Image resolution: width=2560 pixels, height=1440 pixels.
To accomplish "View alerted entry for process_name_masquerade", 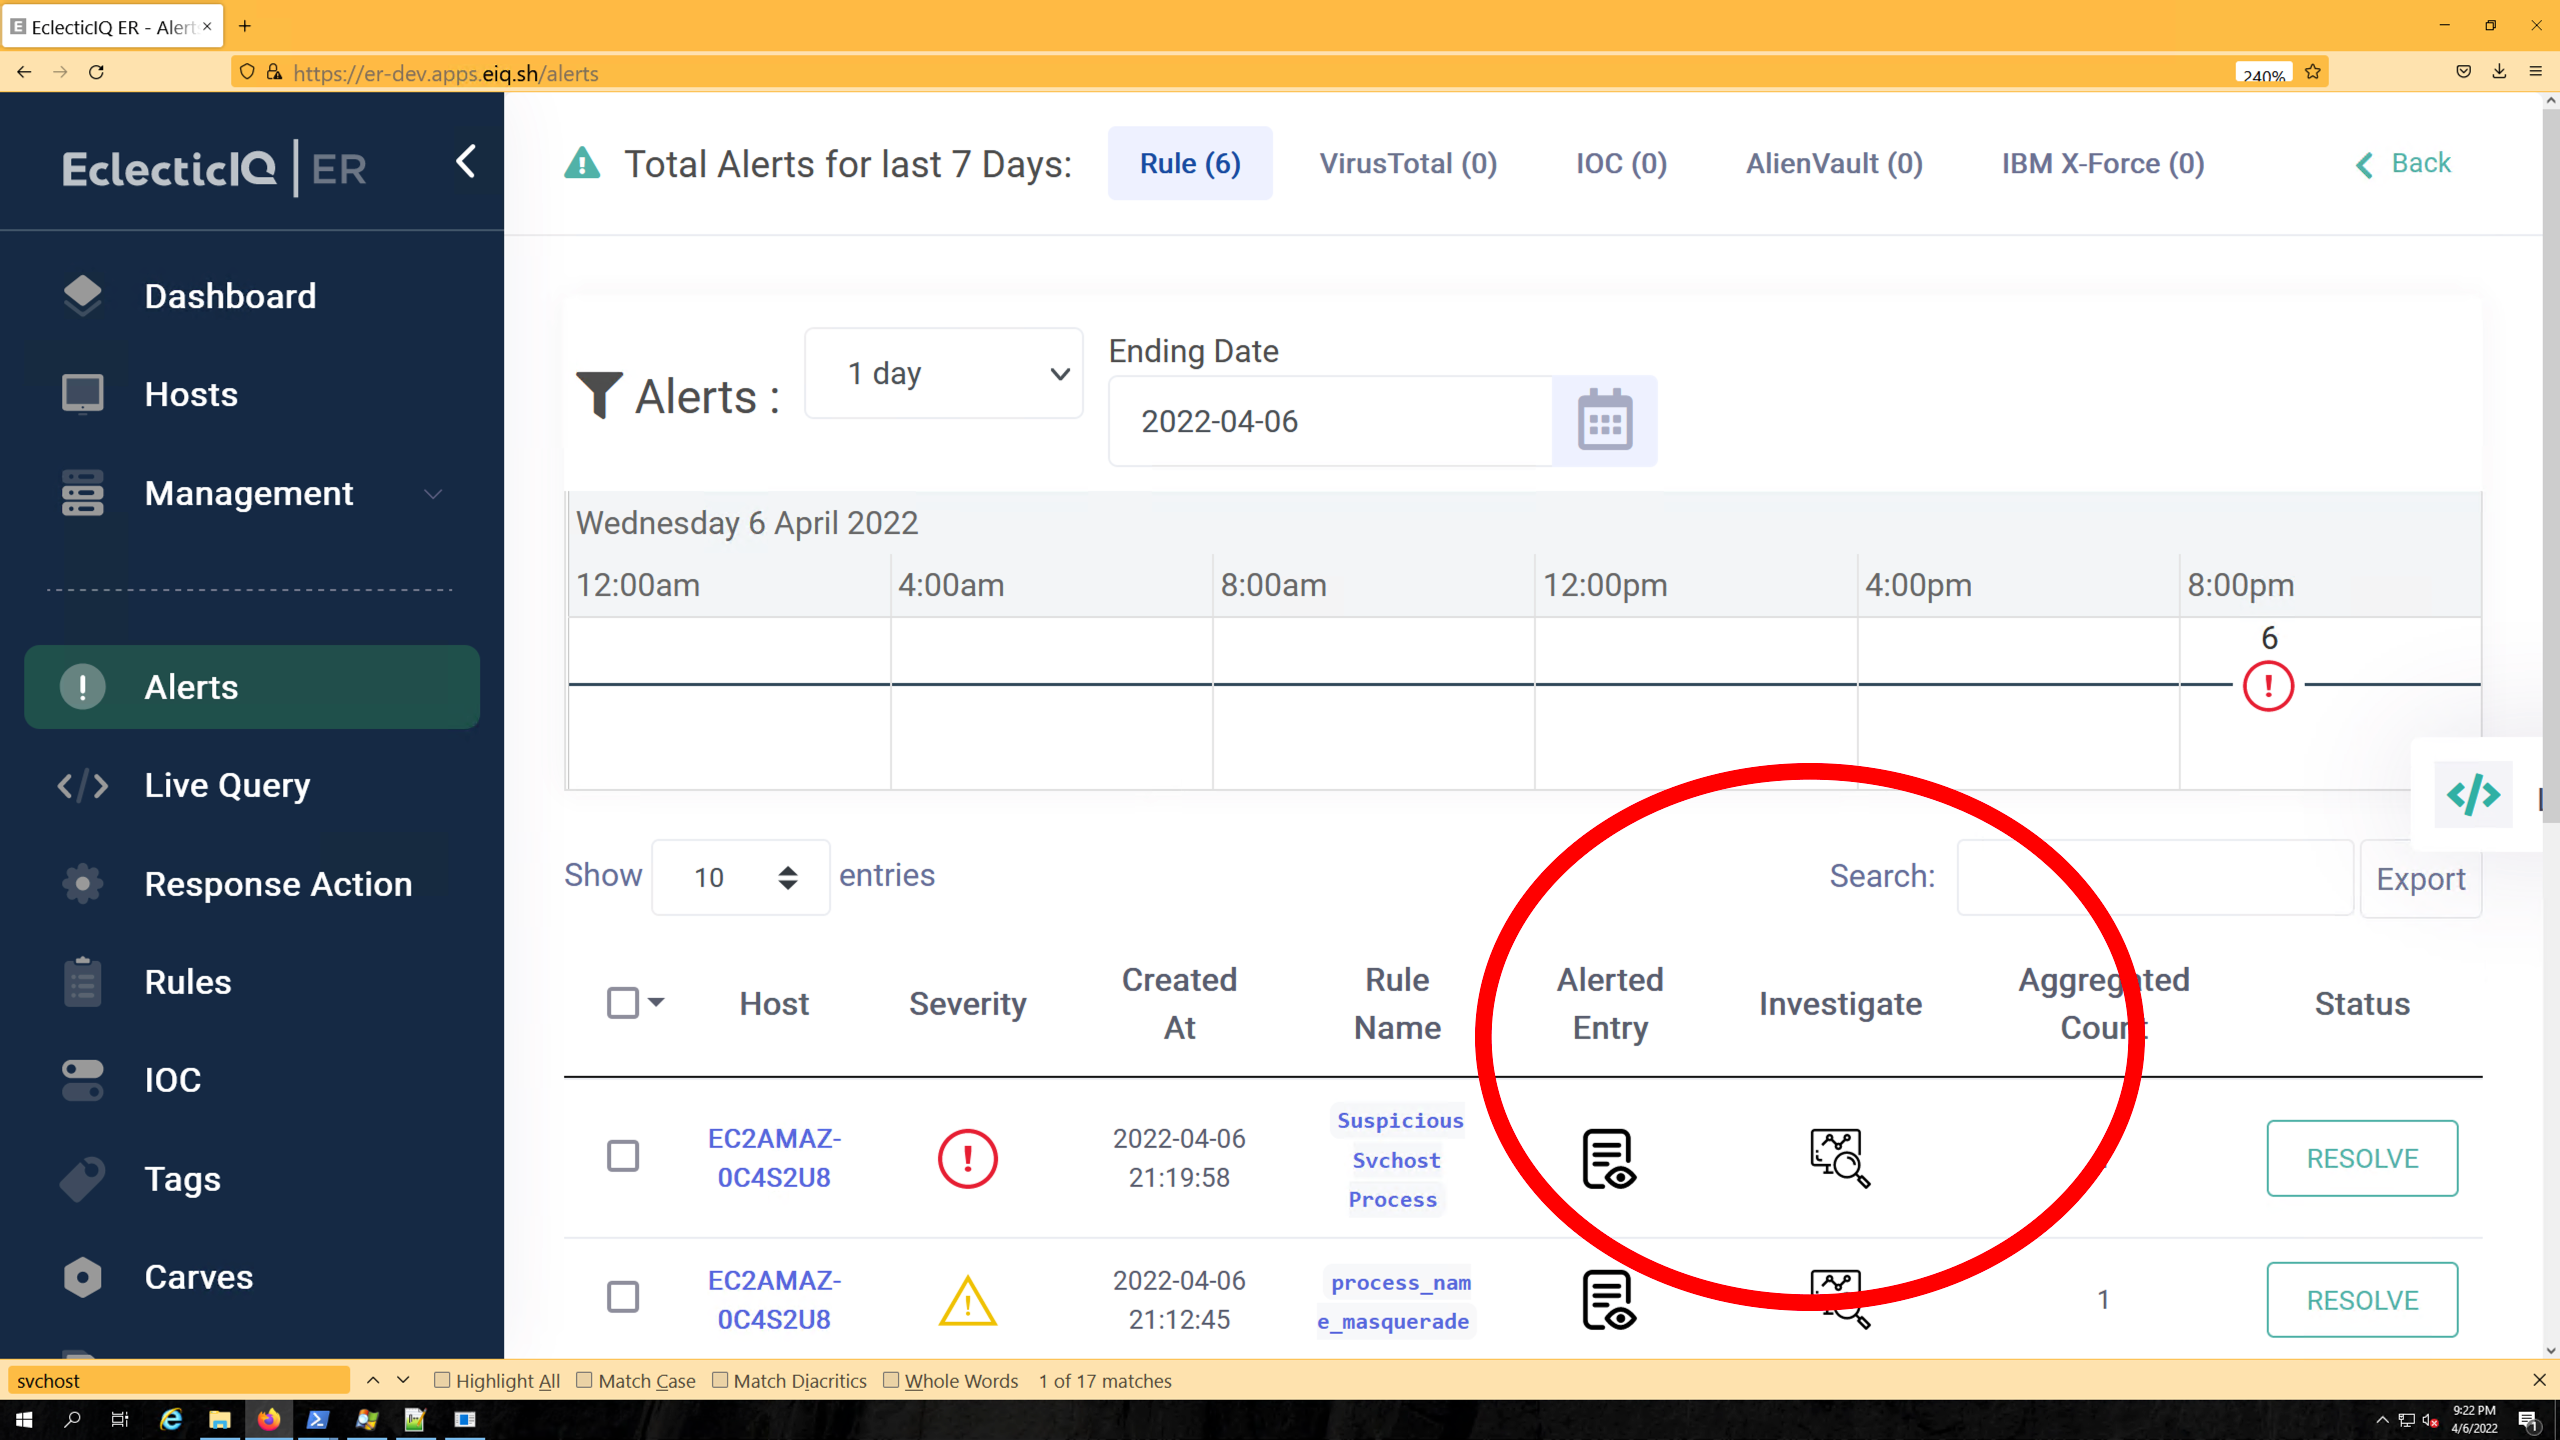I will coord(1609,1300).
